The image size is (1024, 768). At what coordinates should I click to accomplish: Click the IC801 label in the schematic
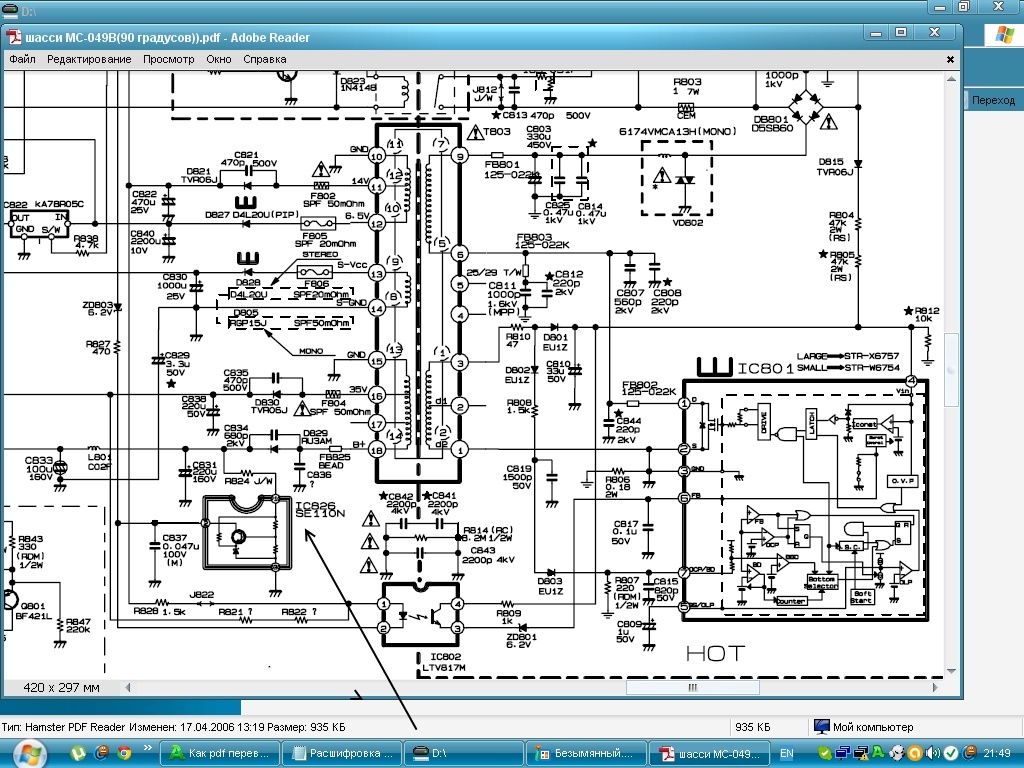765,368
